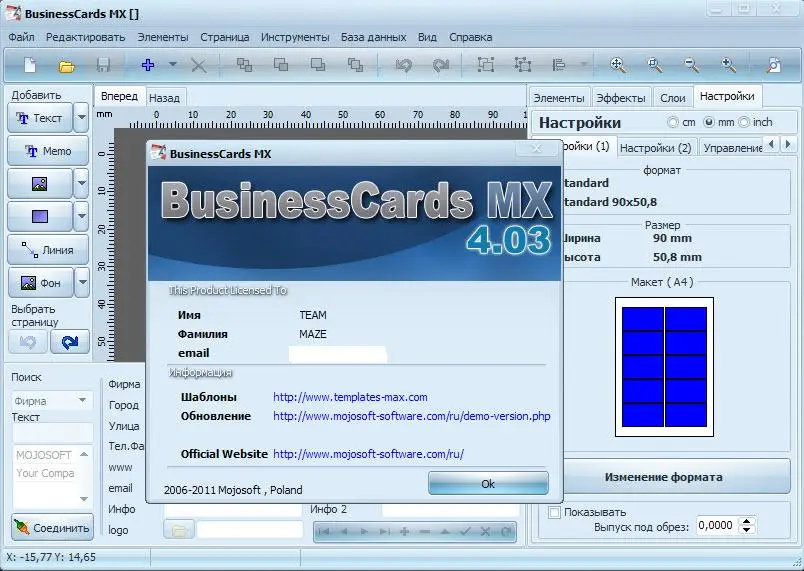Open the Редактировать menu
This screenshot has height=571, width=804.
click(x=86, y=37)
